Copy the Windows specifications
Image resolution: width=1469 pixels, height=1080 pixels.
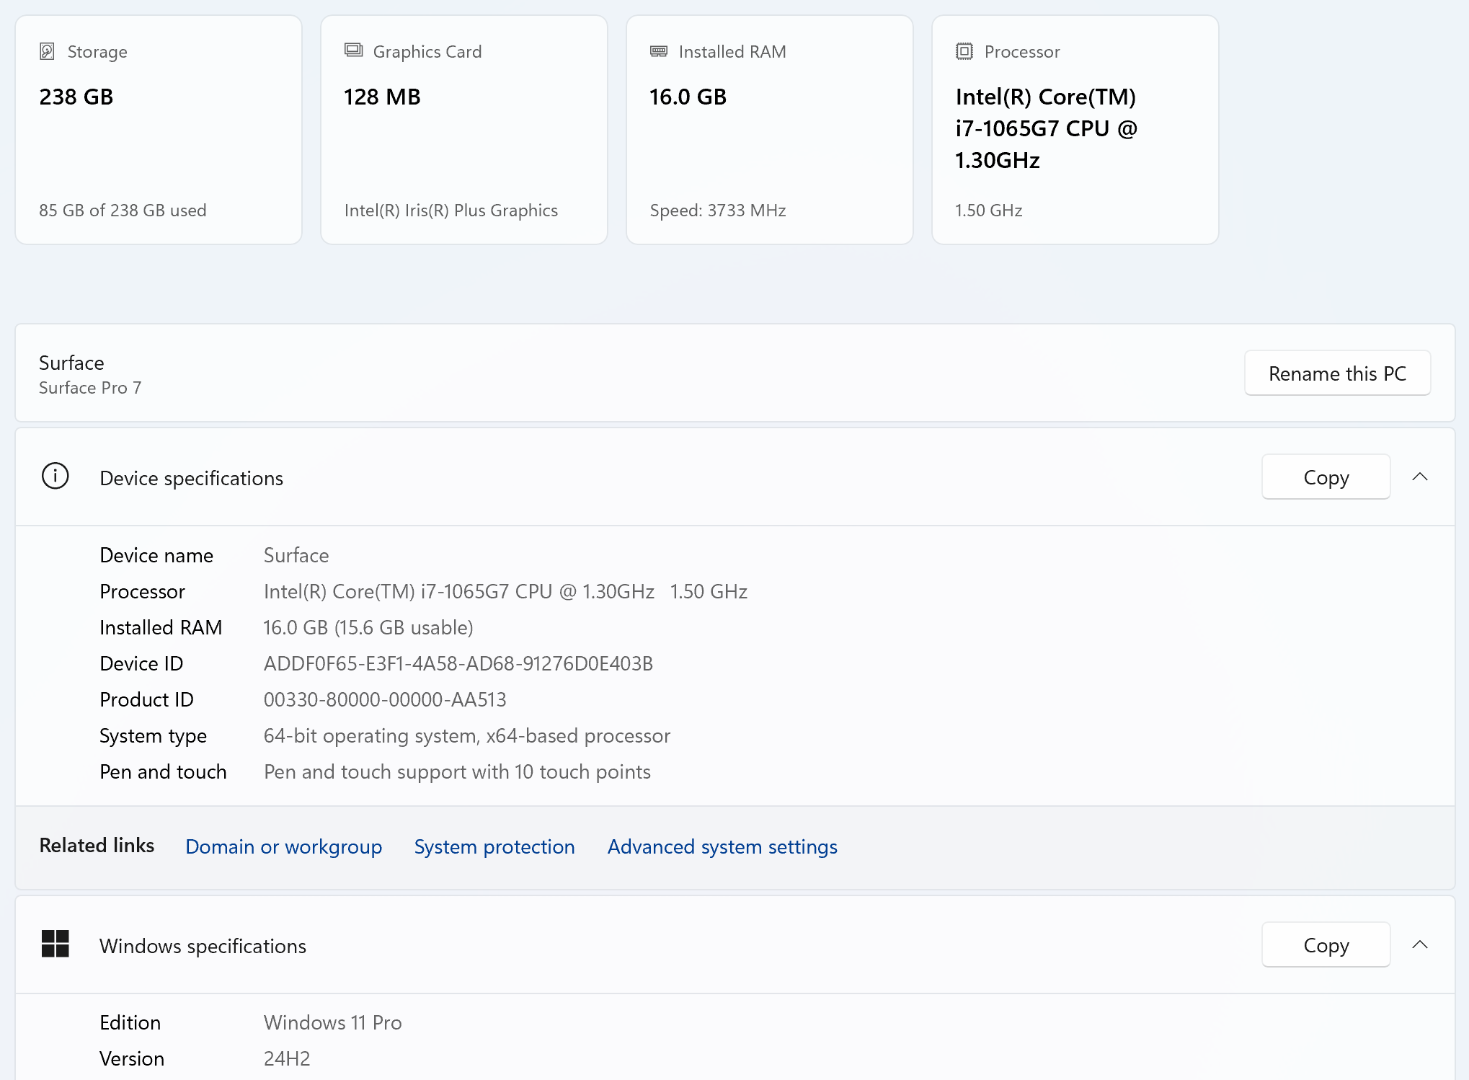point(1326,945)
